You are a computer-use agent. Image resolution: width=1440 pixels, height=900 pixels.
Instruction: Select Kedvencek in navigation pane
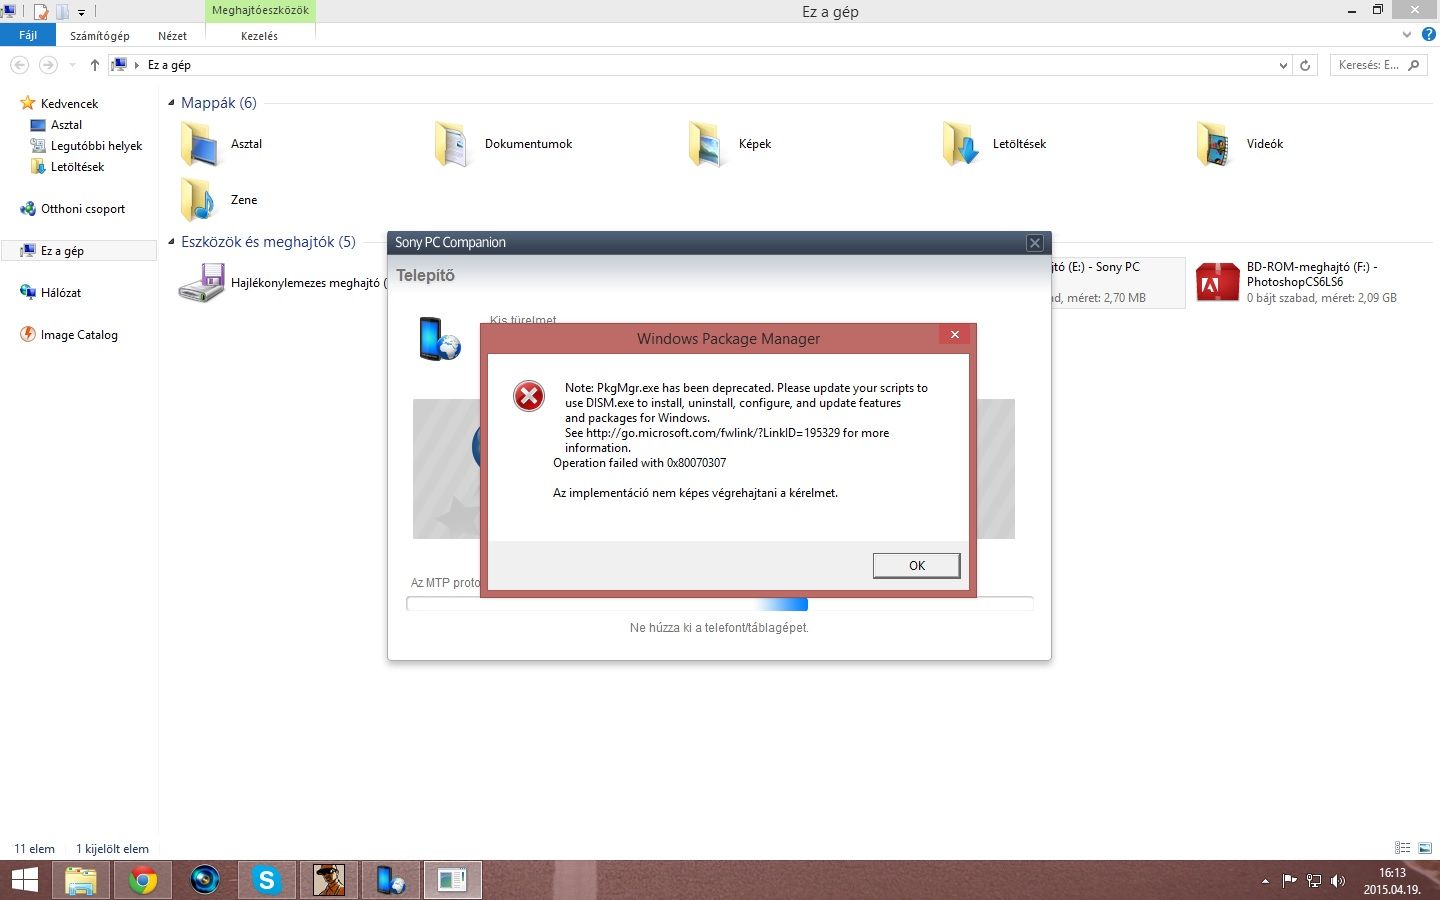[x=69, y=103]
